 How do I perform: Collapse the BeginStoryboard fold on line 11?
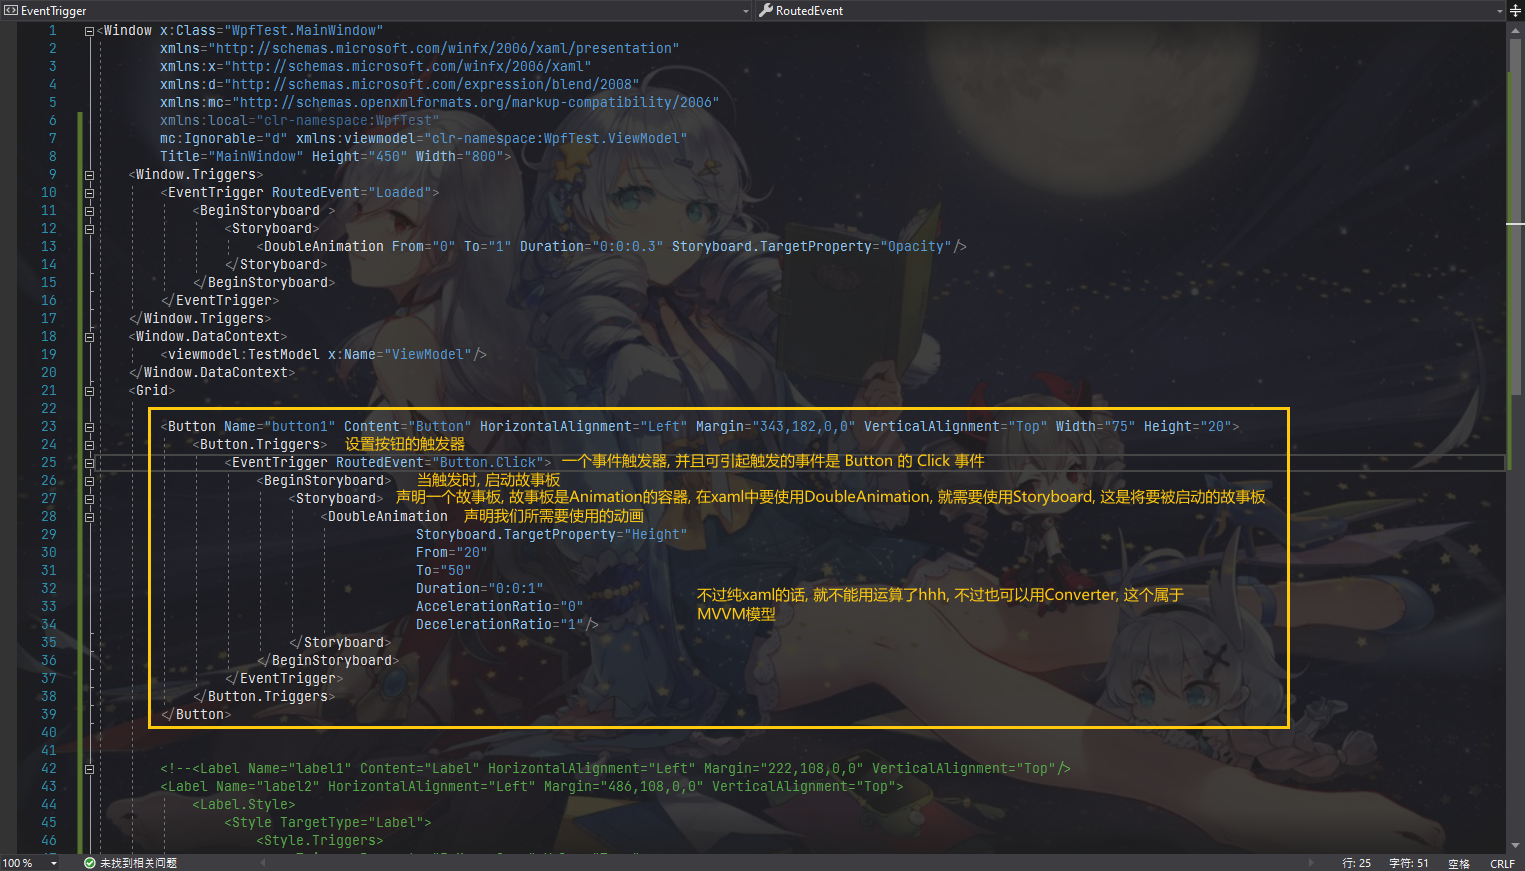(89, 210)
